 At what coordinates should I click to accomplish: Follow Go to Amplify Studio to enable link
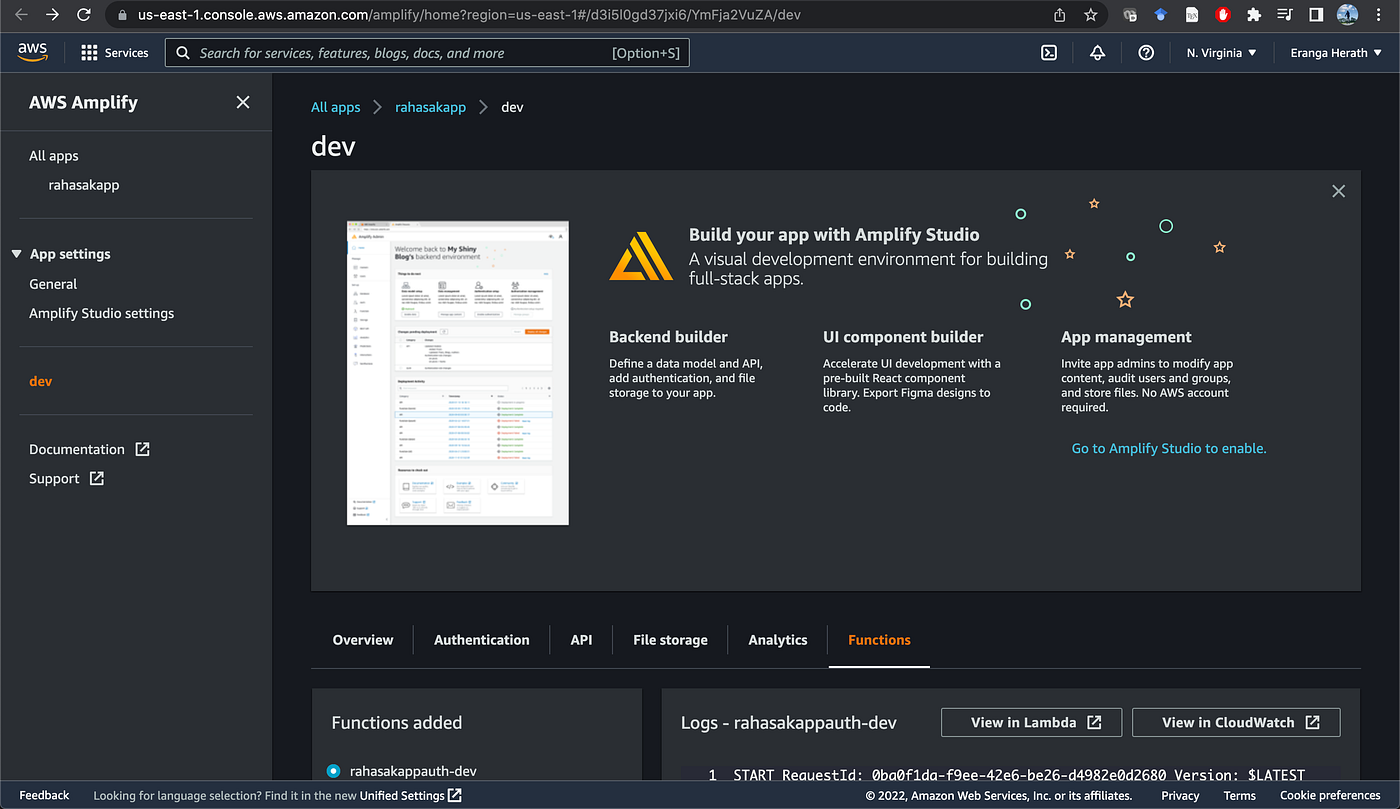pos(1169,448)
